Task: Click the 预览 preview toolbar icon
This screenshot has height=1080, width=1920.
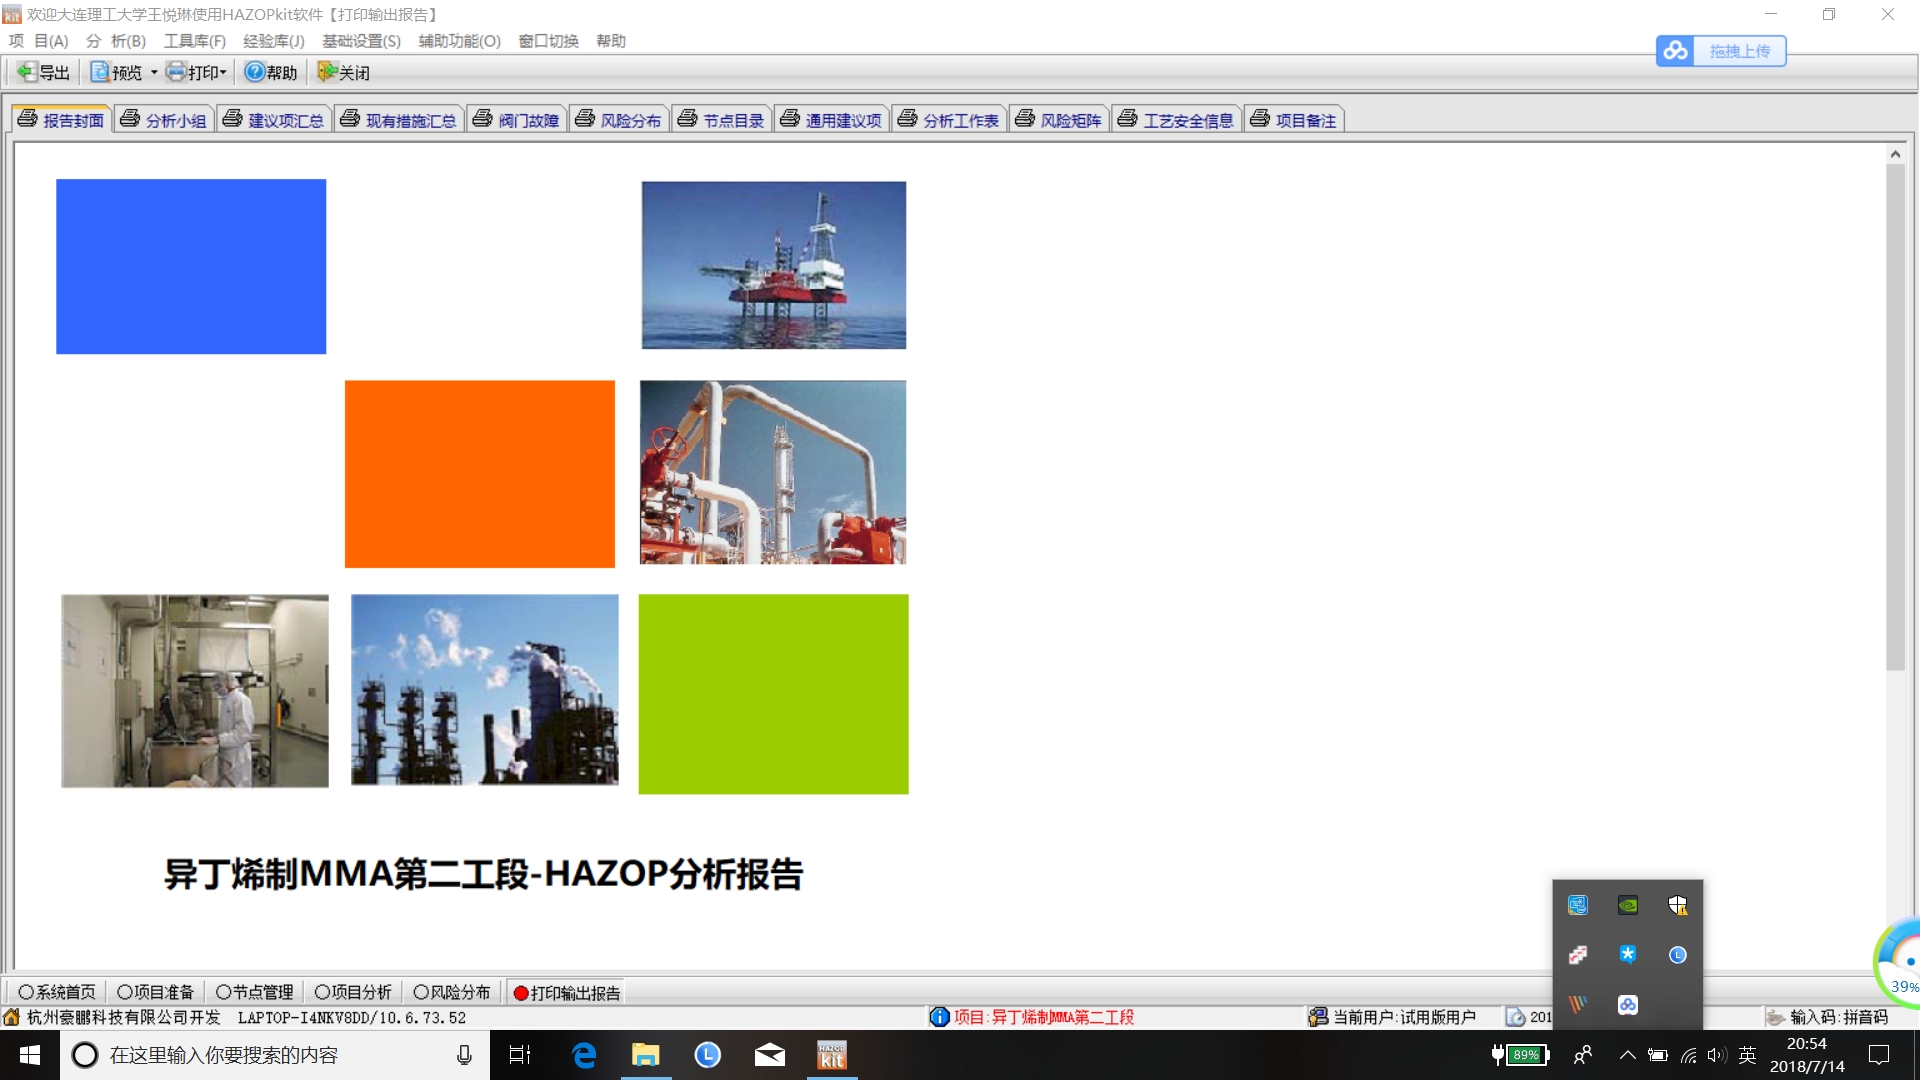Action: pos(101,72)
